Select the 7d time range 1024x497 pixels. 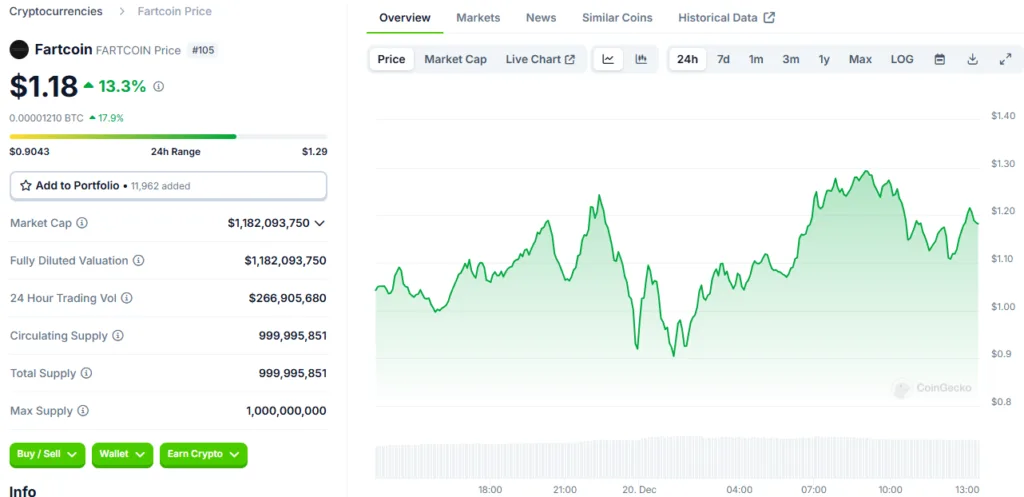(x=723, y=59)
